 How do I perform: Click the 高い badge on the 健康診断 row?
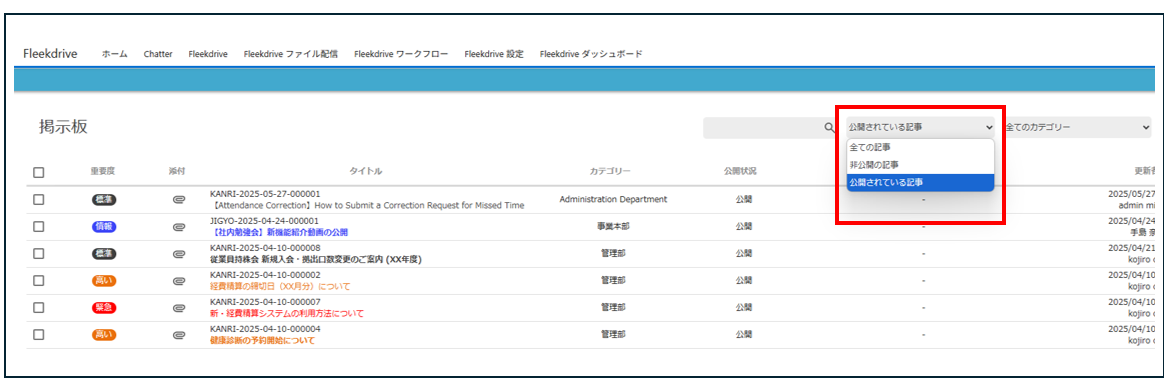105,335
